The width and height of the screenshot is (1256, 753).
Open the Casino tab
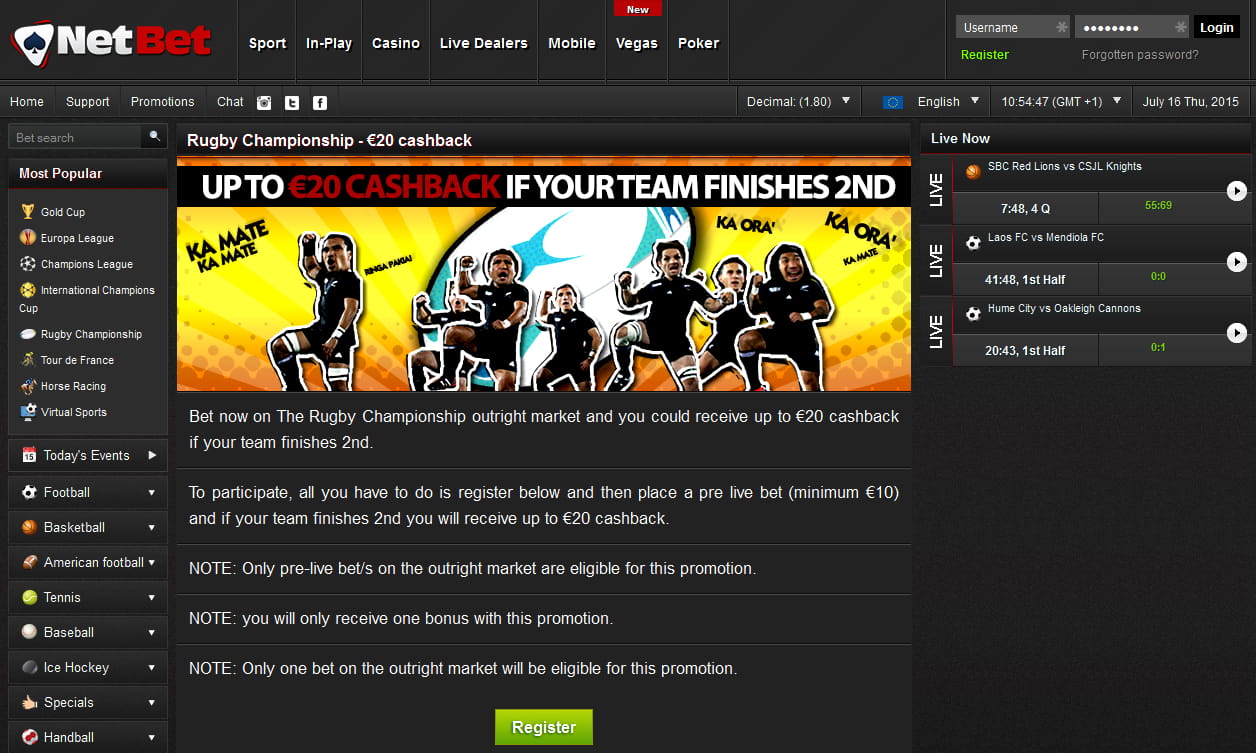[x=396, y=43]
